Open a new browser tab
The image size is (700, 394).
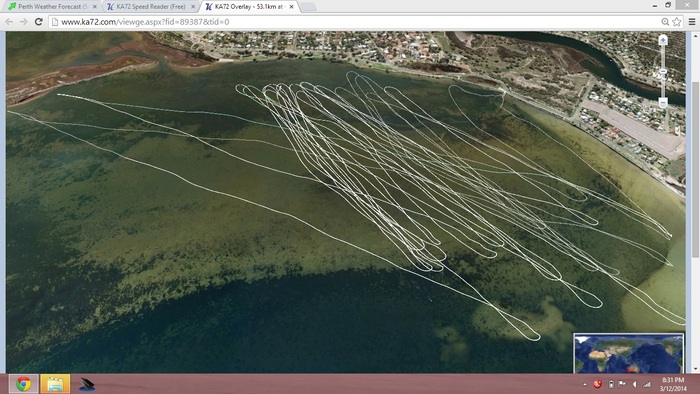tap(308, 7)
